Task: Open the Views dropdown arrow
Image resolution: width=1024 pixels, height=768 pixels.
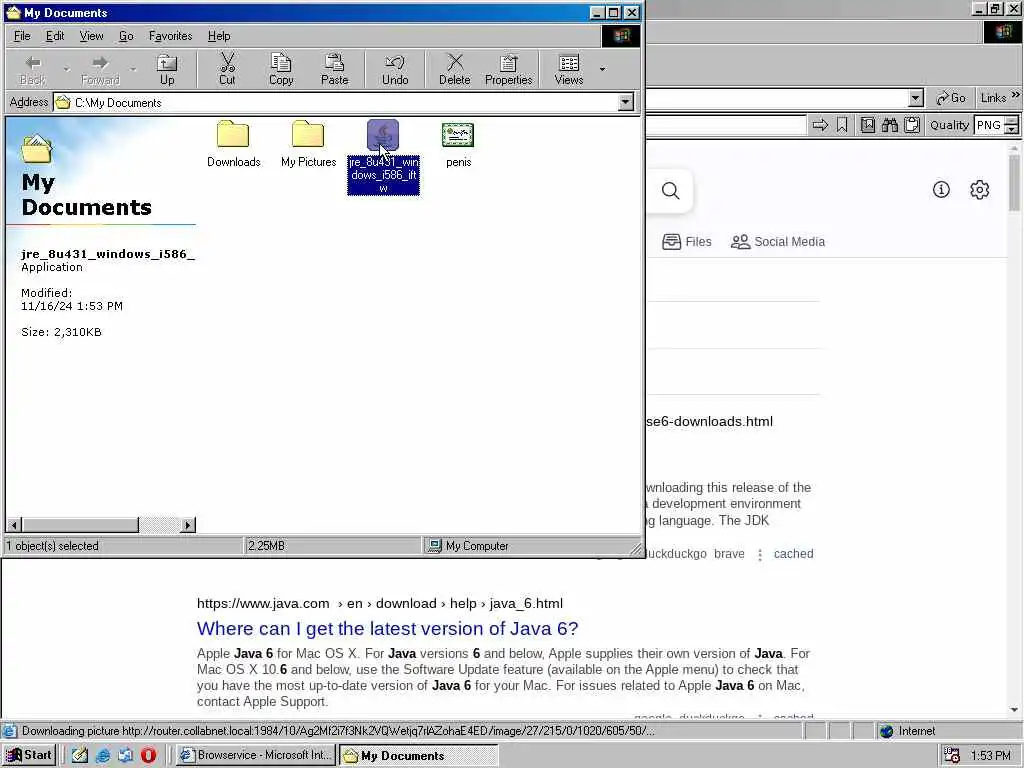Action: [602, 69]
